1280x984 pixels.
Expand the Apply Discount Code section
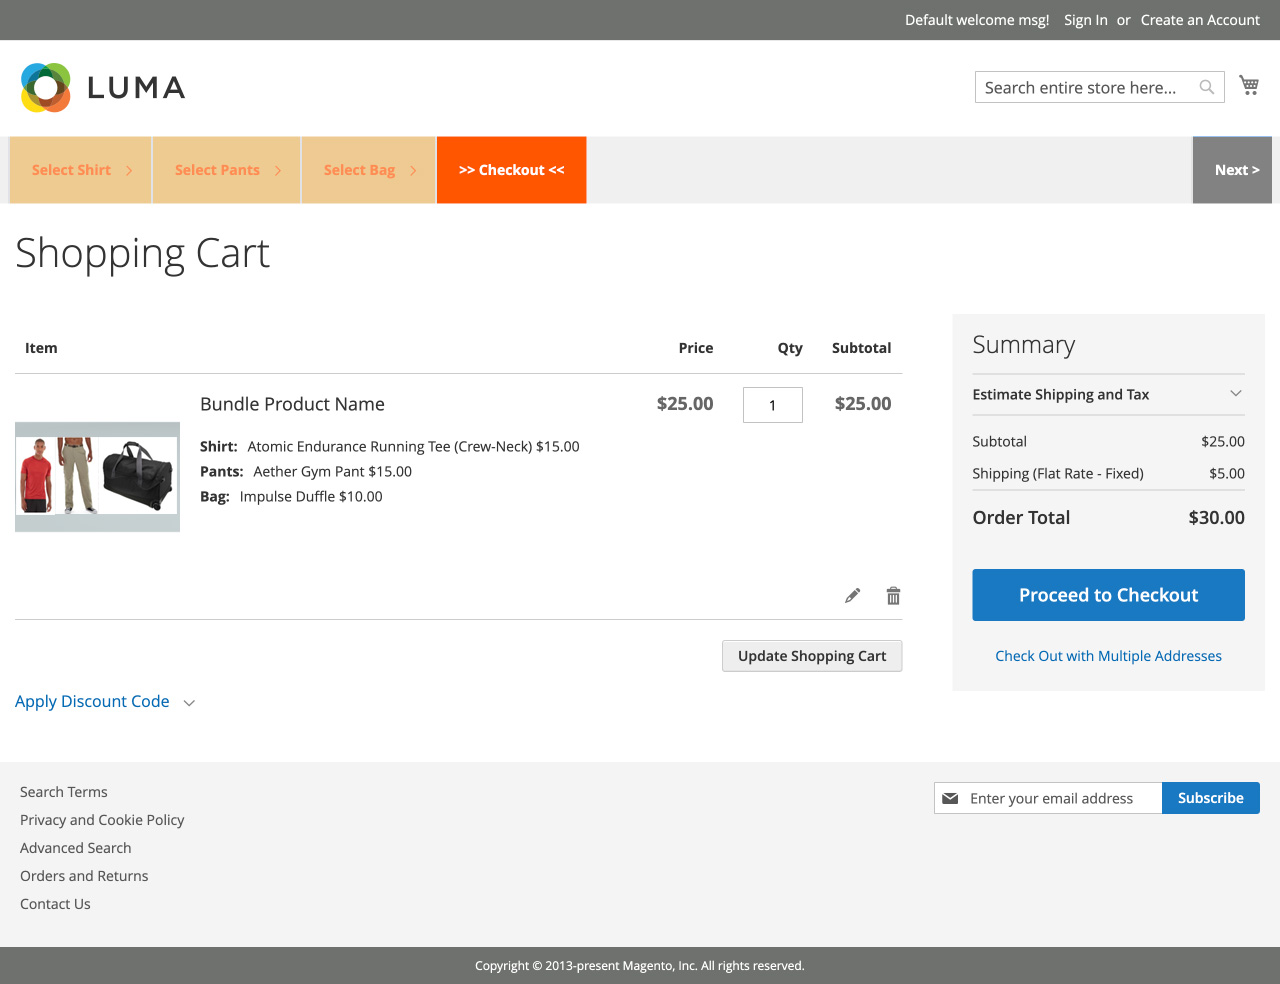point(92,701)
